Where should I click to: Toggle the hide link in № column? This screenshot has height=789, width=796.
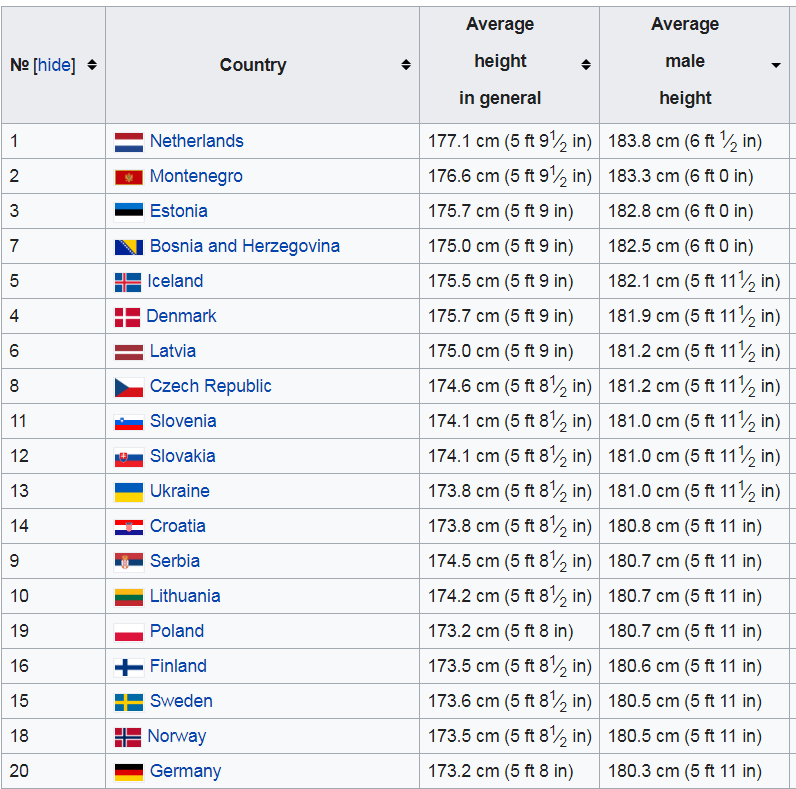tap(55, 65)
